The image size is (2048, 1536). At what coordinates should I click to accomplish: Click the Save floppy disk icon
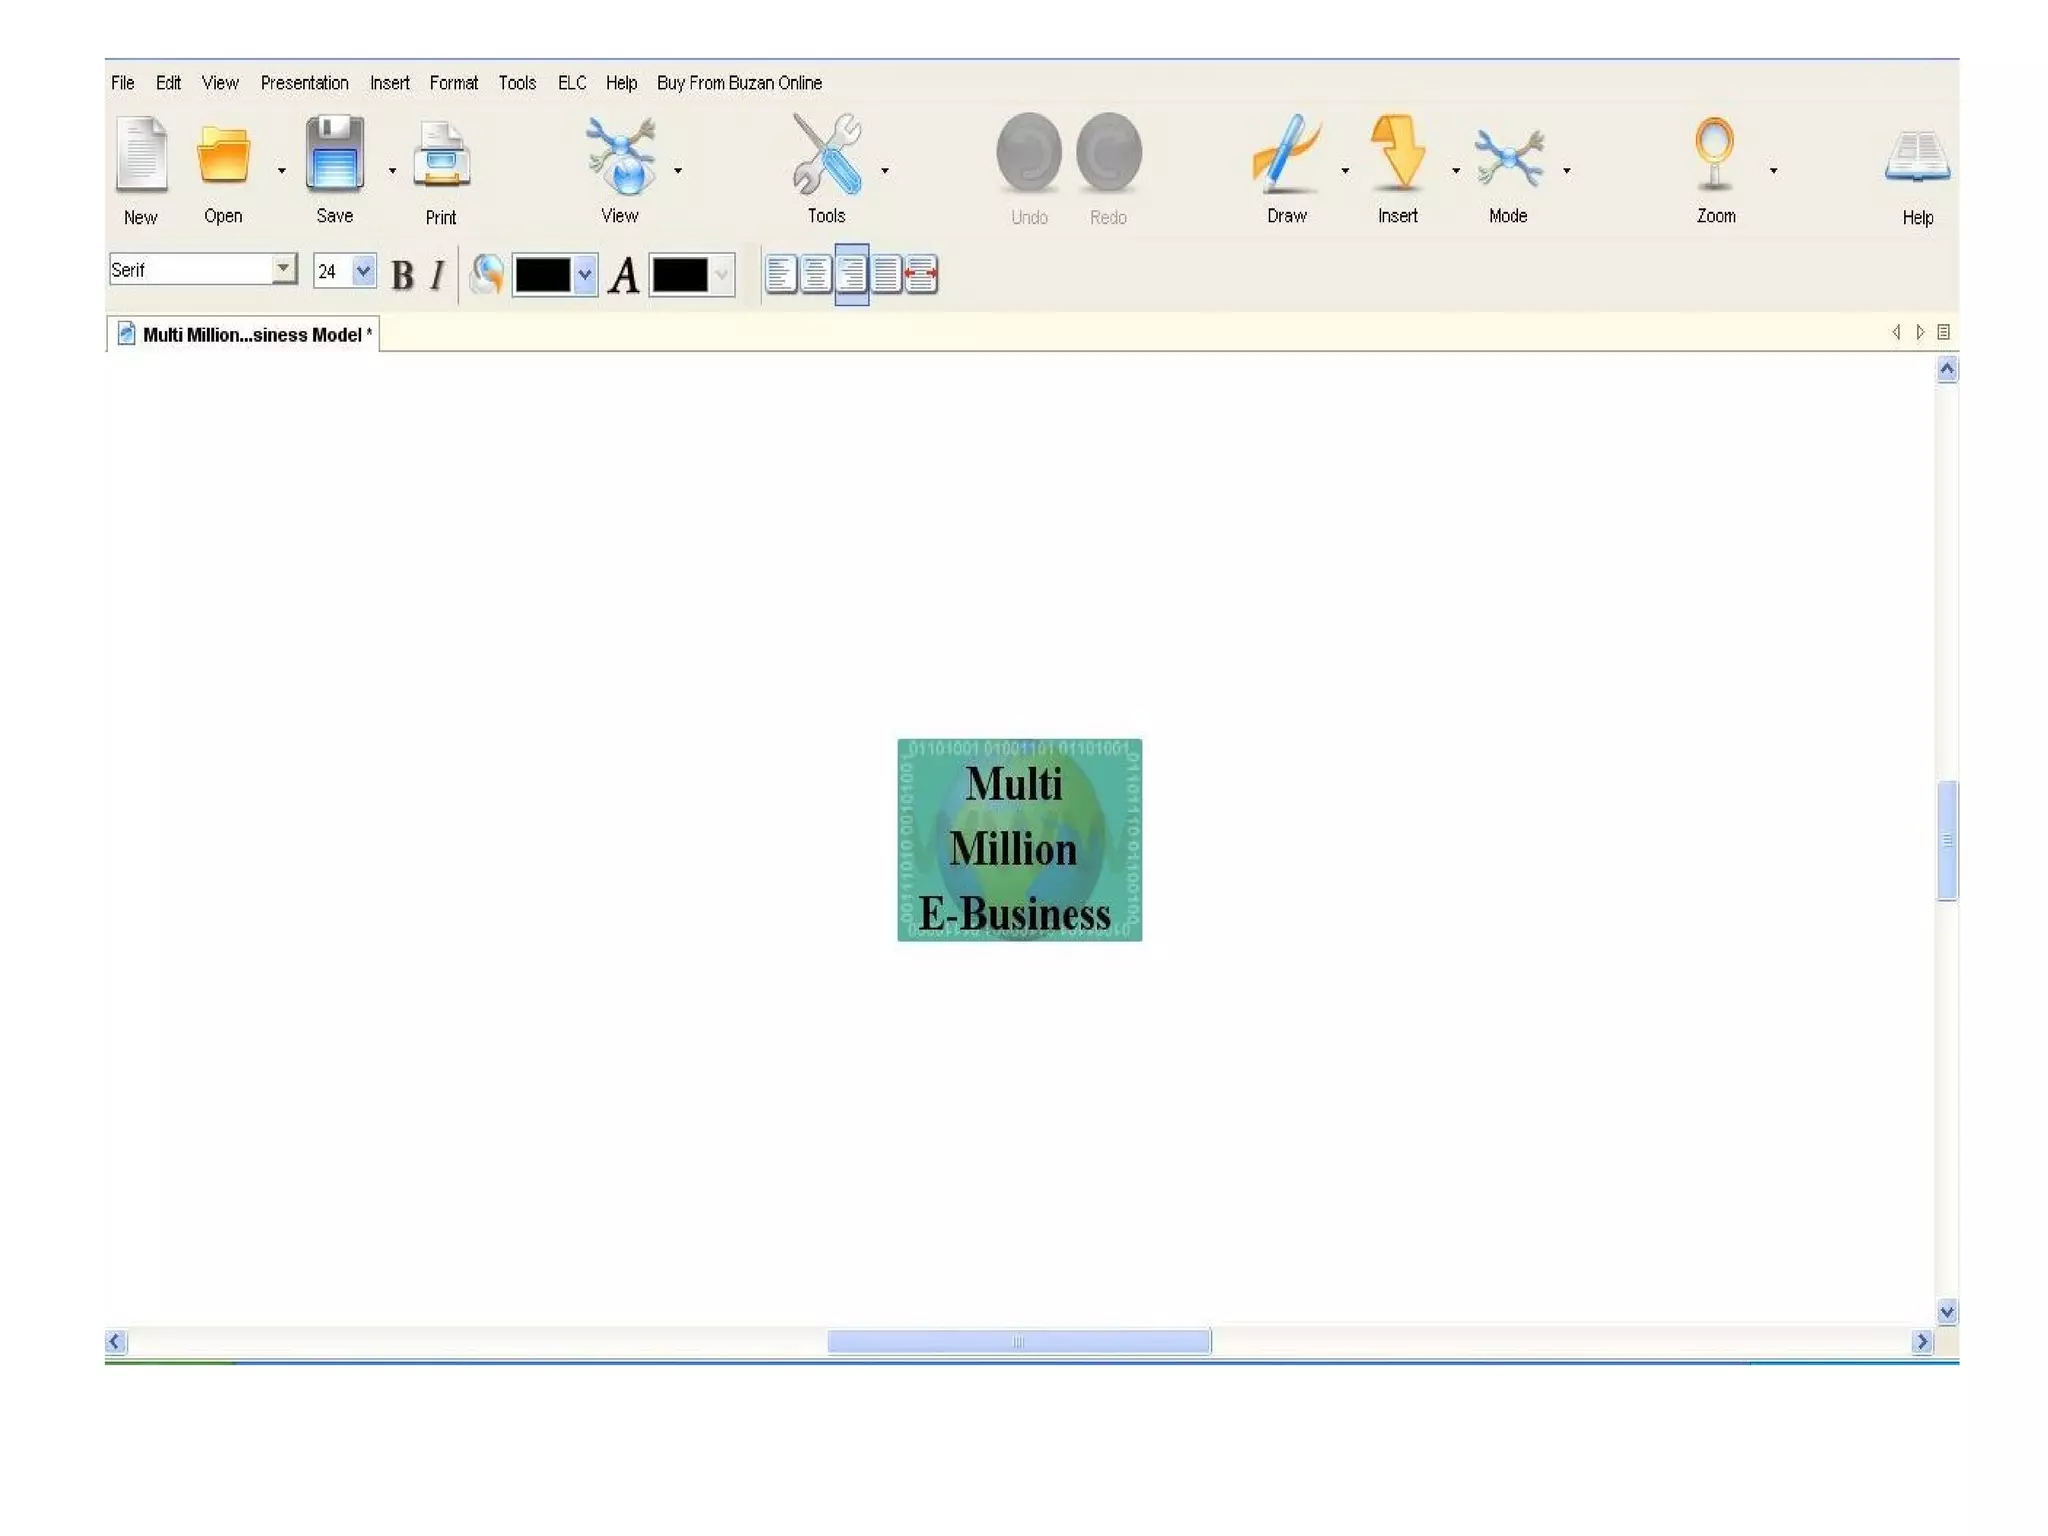tap(334, 154)
